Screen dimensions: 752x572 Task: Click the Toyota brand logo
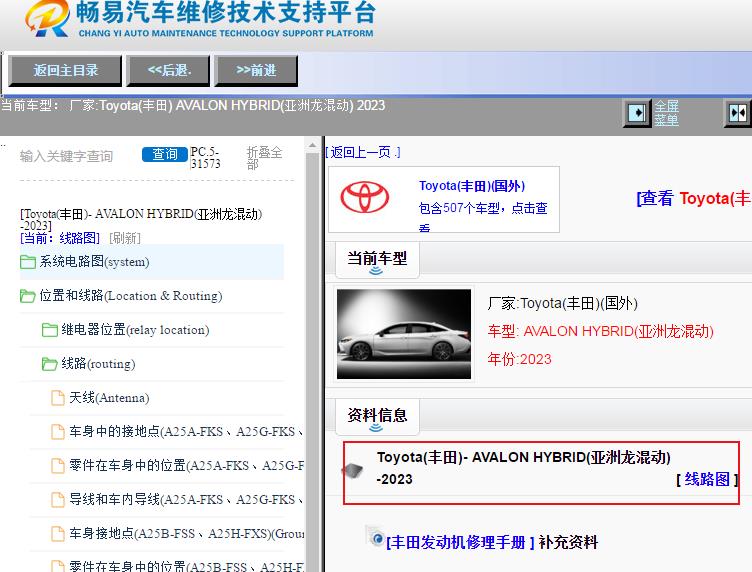tap(364, 197)
